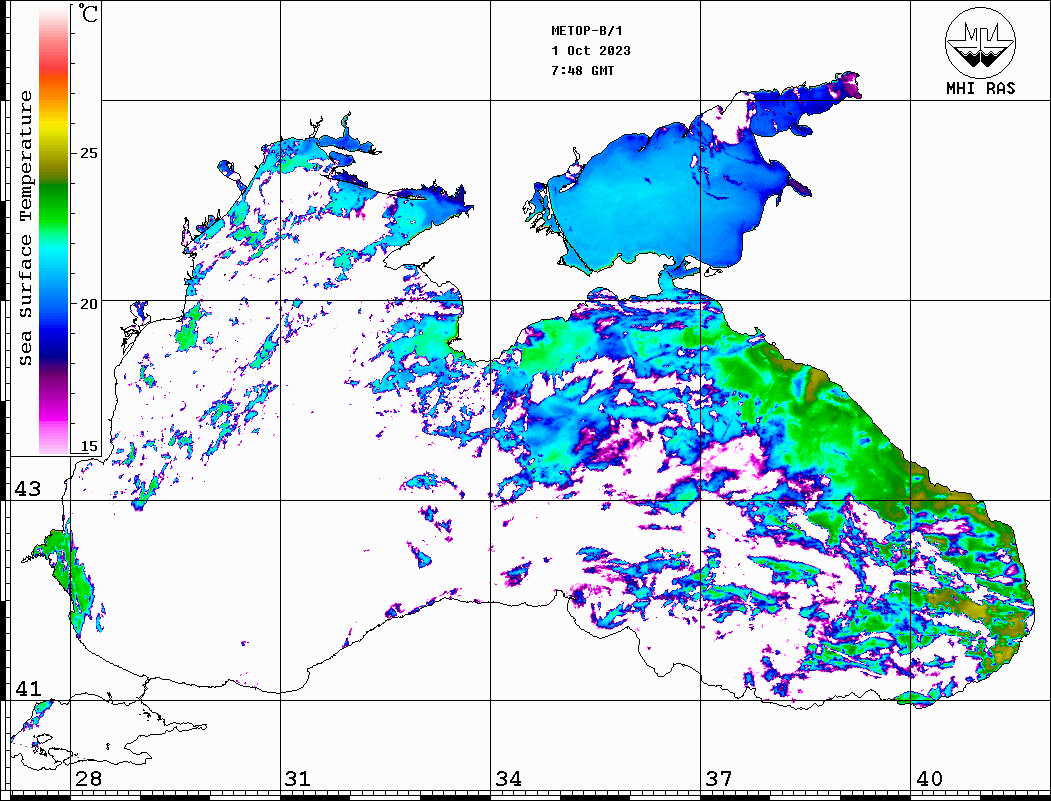
Task: Click the 'MHI RAS' label under the logo
Action: (981, 88)
